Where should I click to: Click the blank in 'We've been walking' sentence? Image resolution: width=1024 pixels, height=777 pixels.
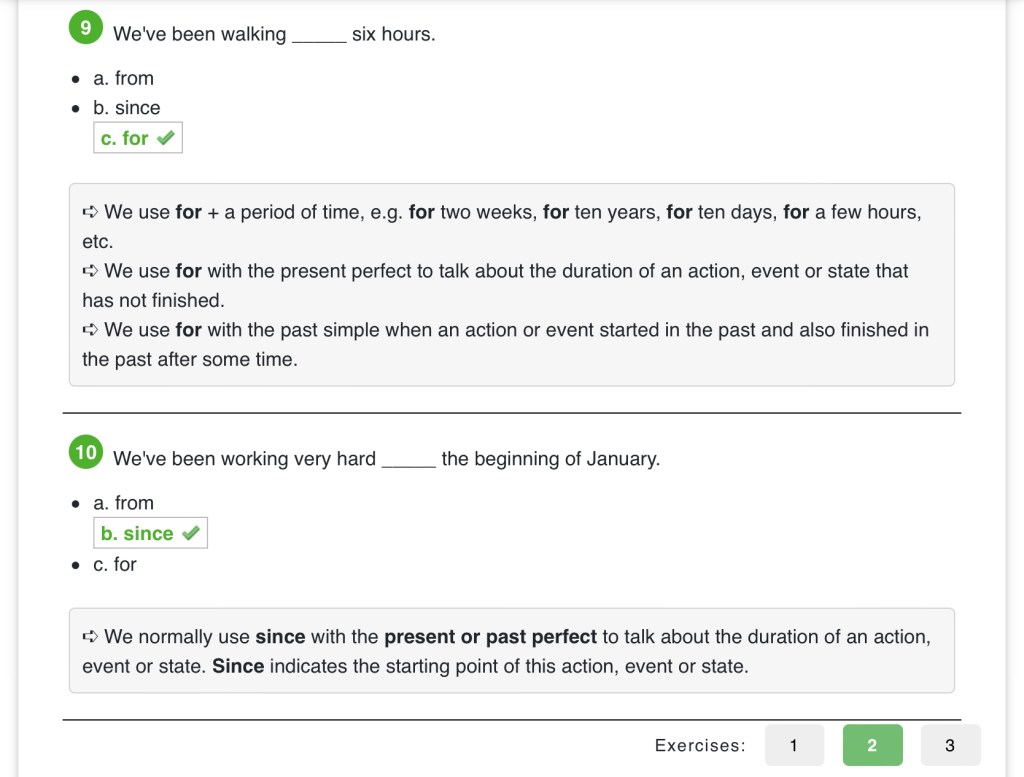click(319, 36)
